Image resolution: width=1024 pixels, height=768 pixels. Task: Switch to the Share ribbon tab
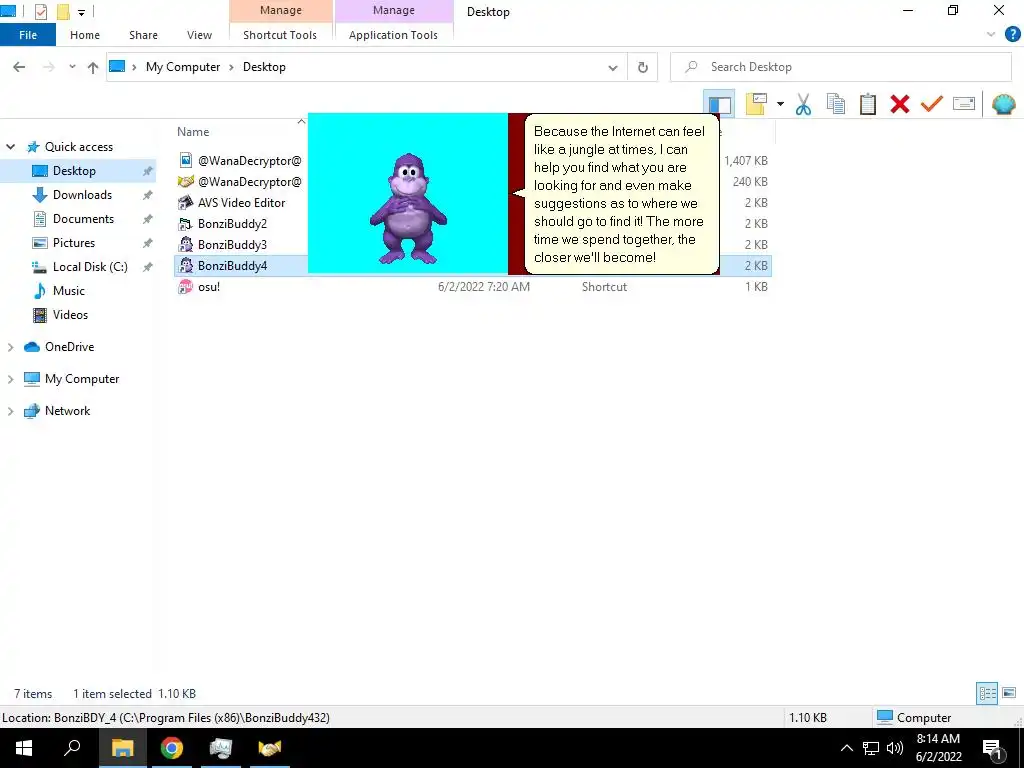[143, 35]
